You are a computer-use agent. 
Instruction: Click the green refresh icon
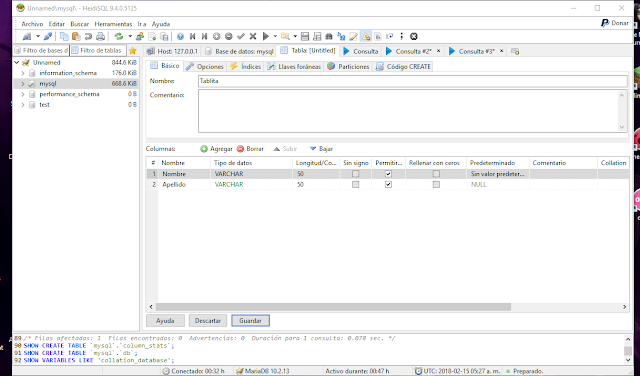(x=119, y=36)
